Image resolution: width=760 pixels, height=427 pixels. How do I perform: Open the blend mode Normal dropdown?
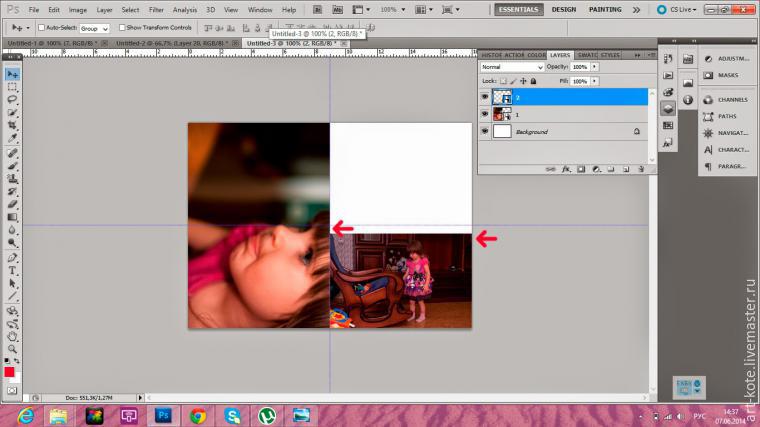pyautogui.click(x=512, y=67)
